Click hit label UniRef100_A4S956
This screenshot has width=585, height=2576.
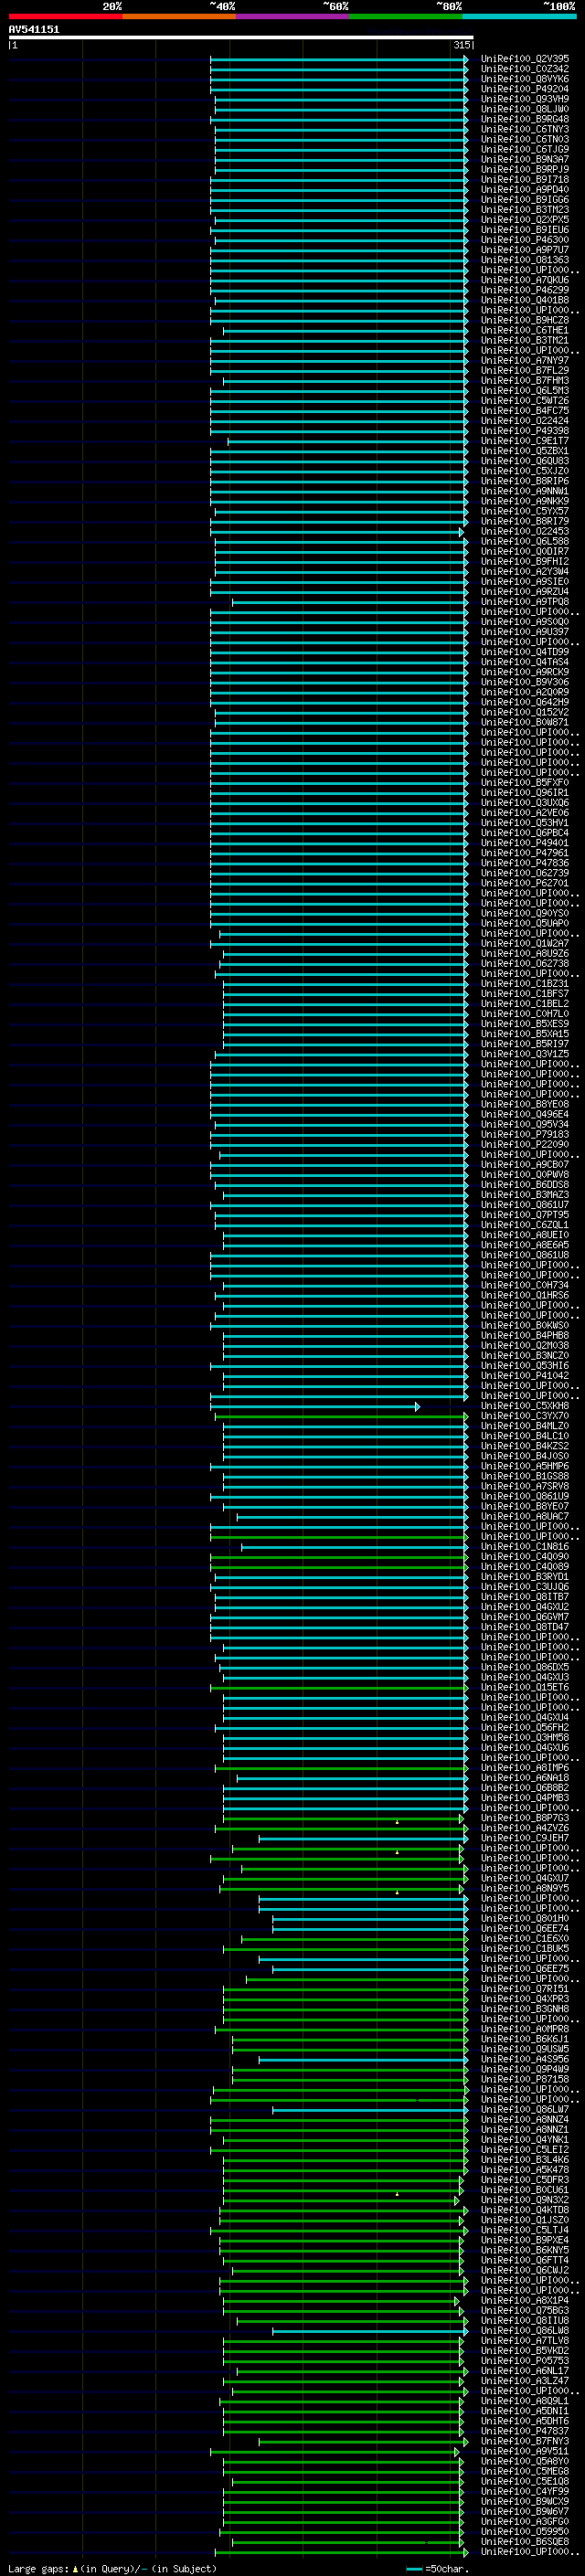[525, 2060]
